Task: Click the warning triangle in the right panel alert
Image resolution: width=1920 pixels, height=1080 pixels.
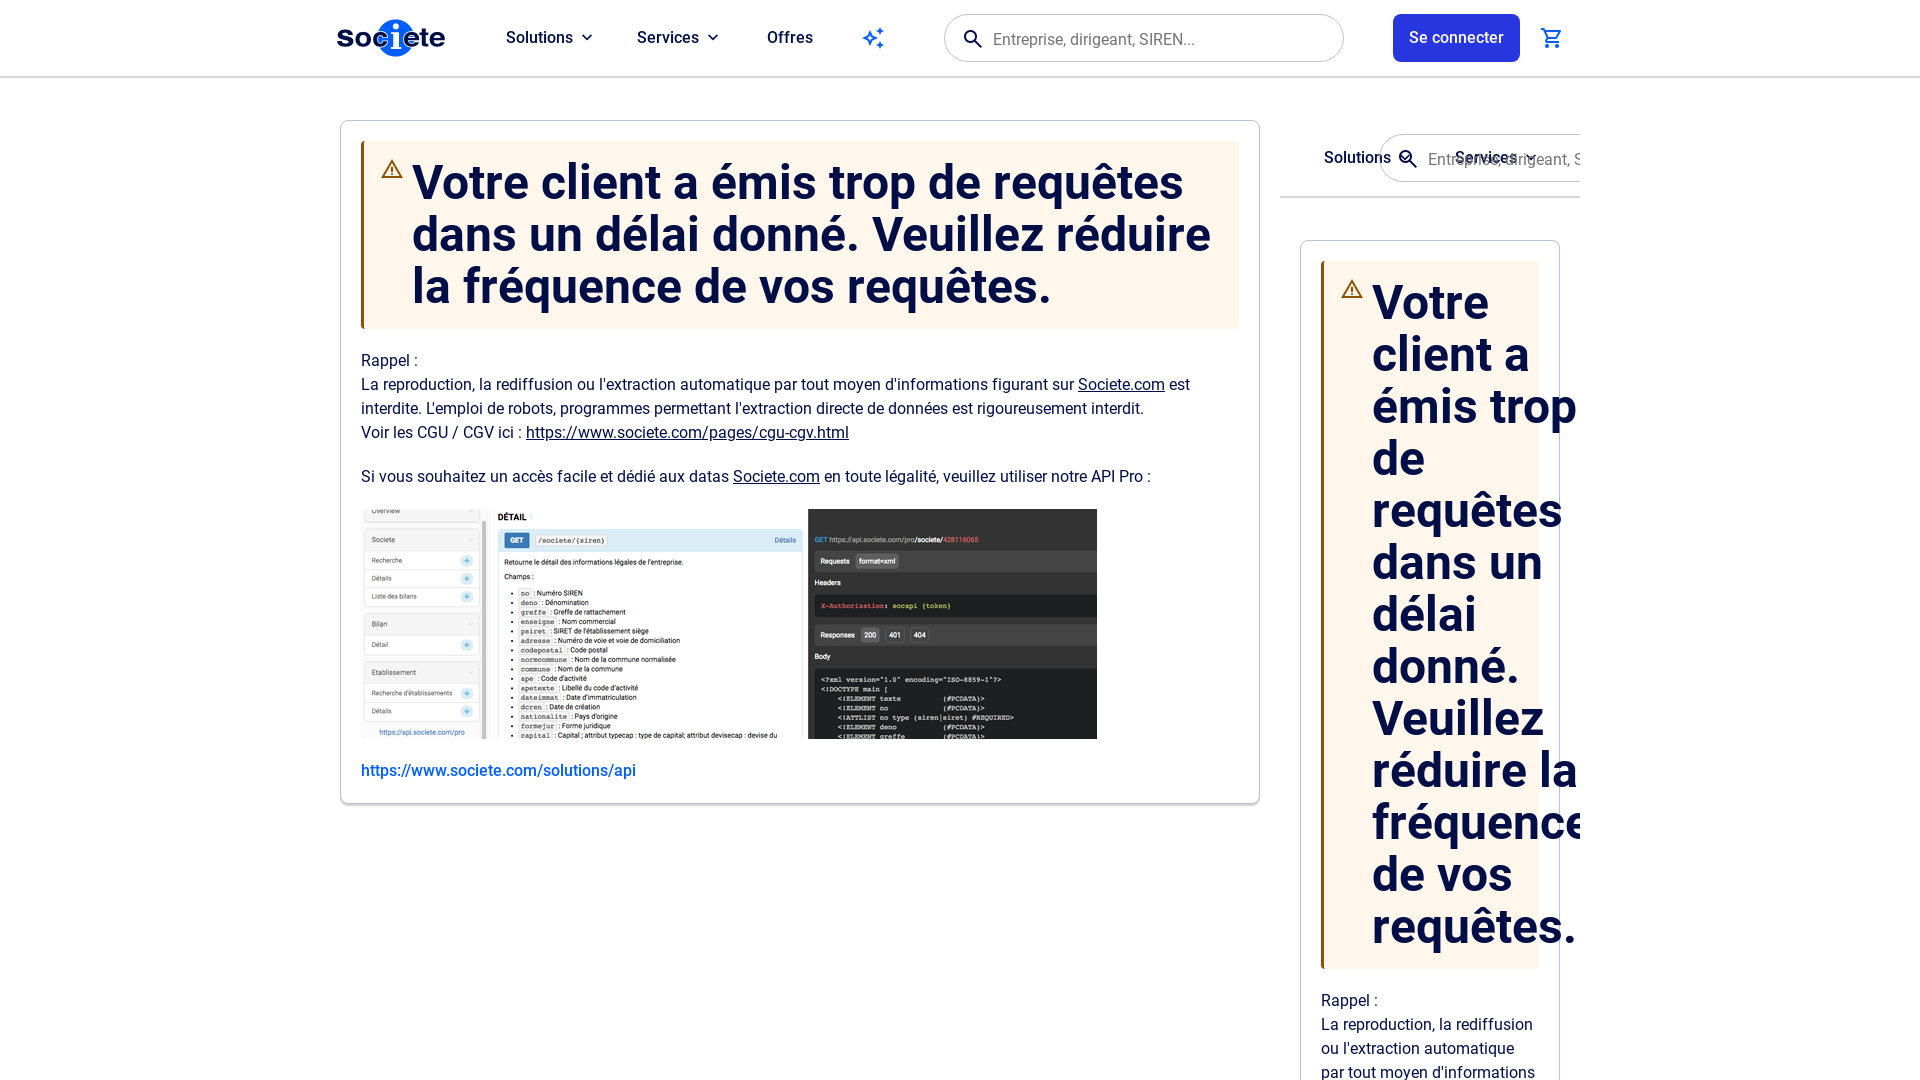Action: pos(1352,290)
